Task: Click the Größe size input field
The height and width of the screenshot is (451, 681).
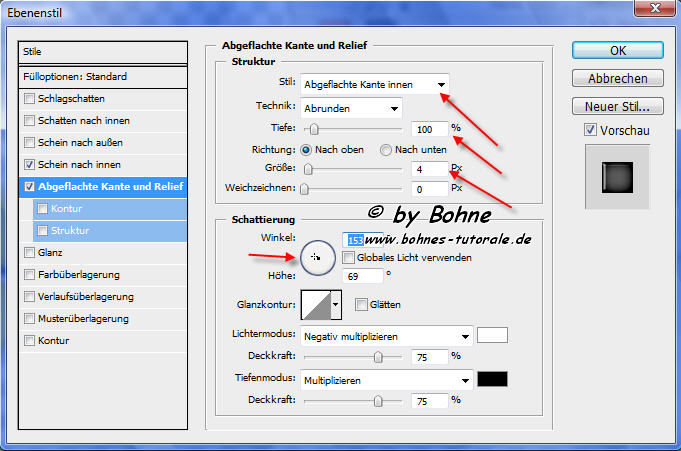Action: pos(427,169)
